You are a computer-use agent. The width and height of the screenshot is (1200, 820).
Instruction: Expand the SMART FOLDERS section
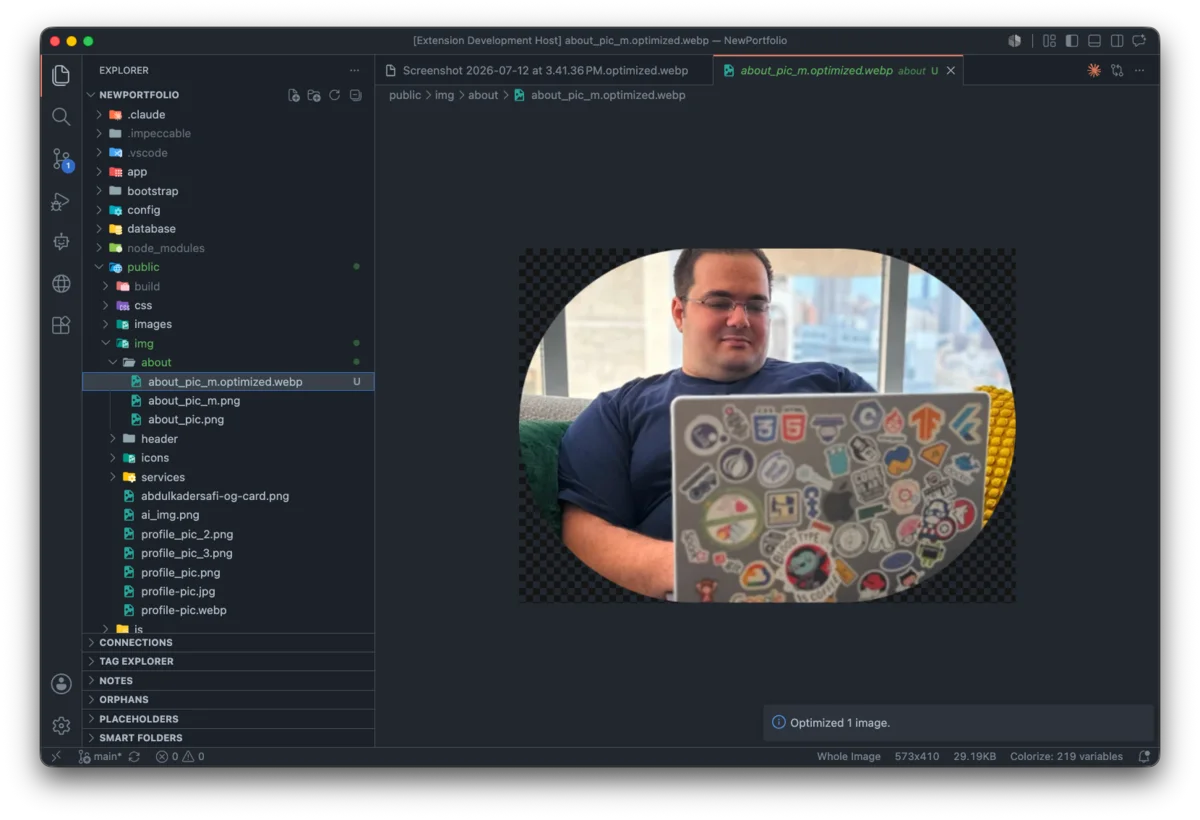click(x=228, y=738)
